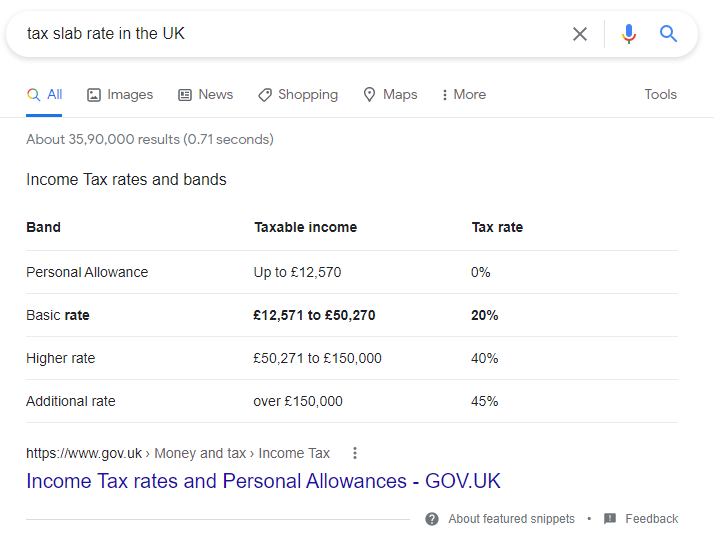Click the question mark icon for featured snippets
The image size is (714, 548).
pos(432,519)
